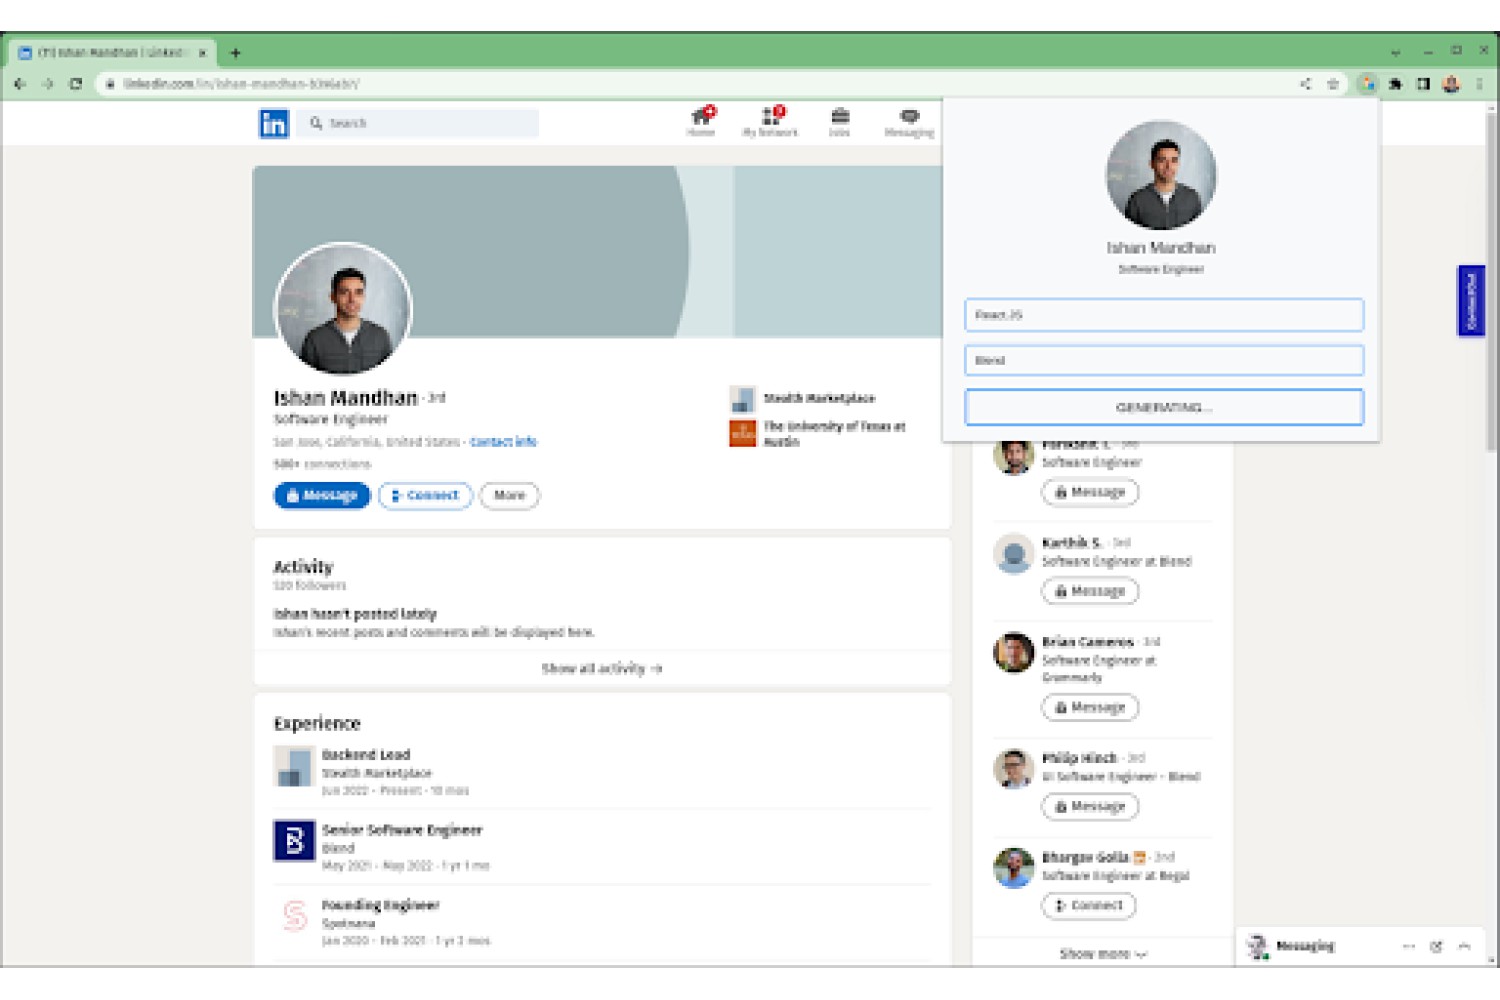1500x1000 pixels.
Task: Open Philip Hinch profile photo
Action: tap(1013, 768)
